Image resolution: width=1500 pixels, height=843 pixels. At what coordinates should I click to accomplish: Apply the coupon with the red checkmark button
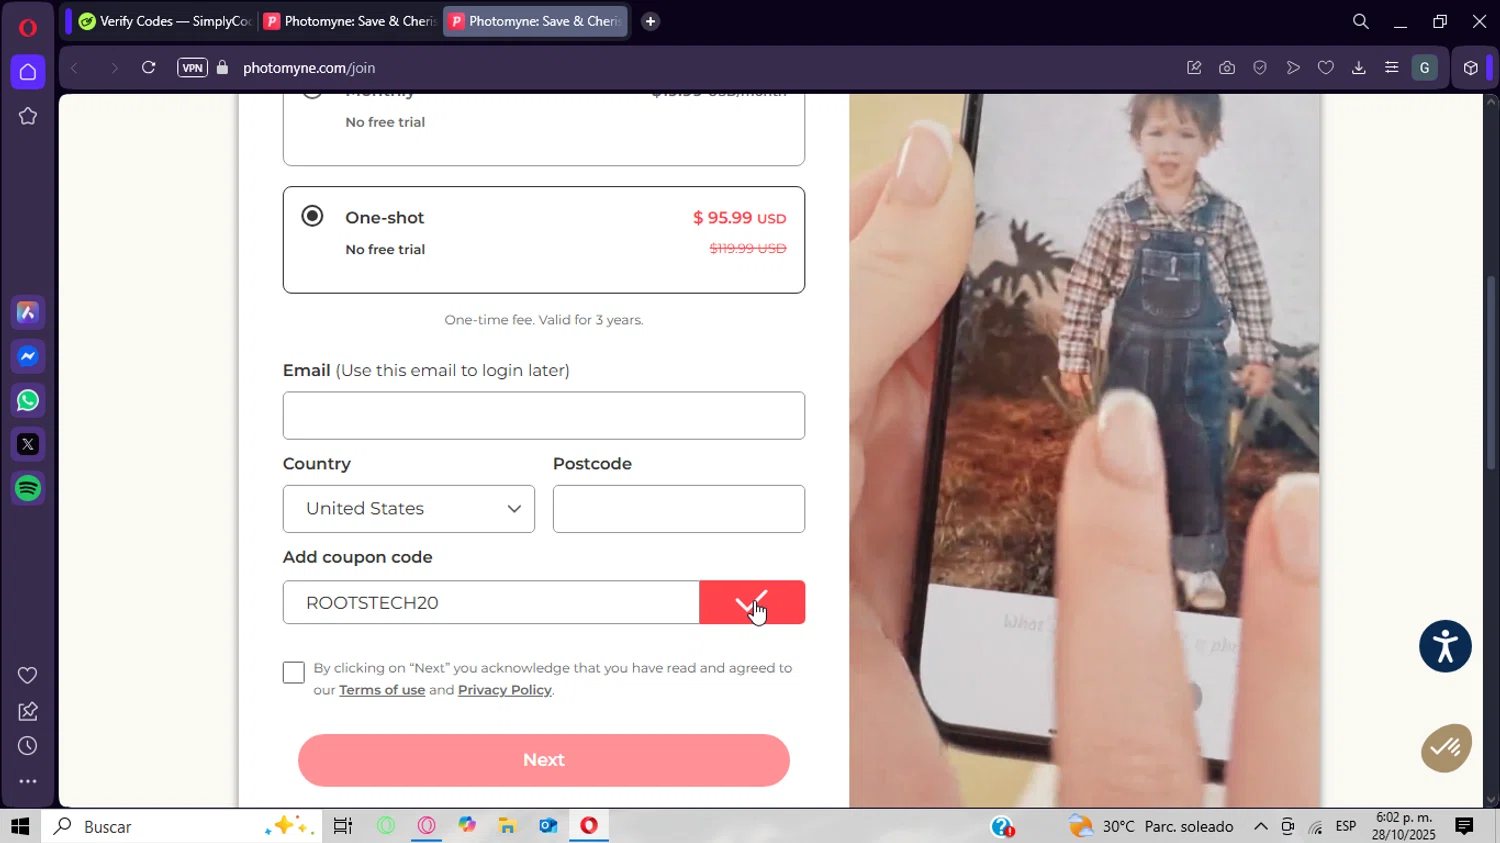click(x=752, y=602)
